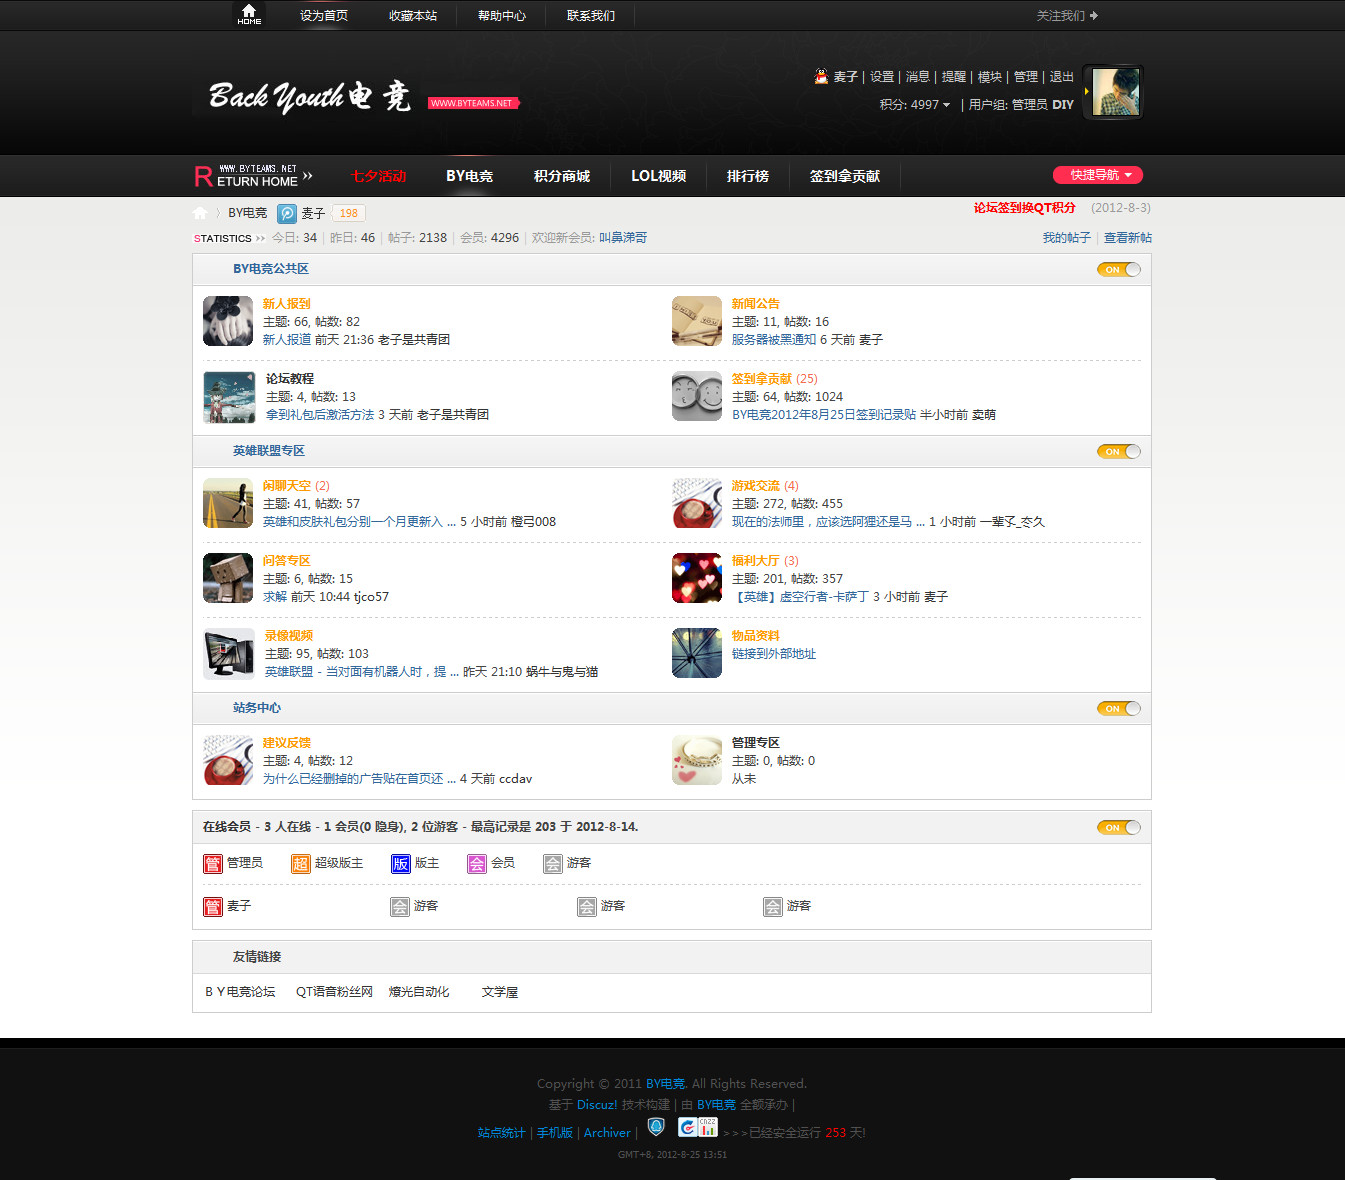Open the 文学屋 friend link

[499, 992]
